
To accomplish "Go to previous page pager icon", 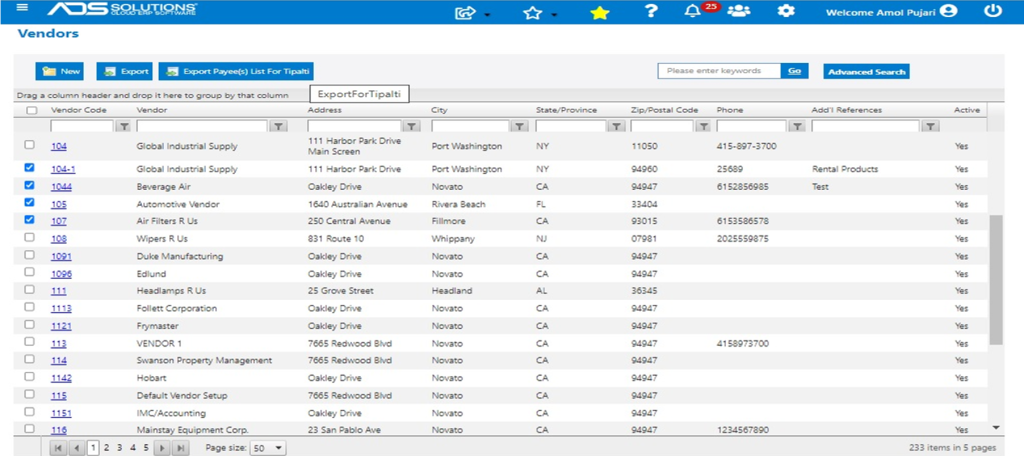I will click(76, 448).
